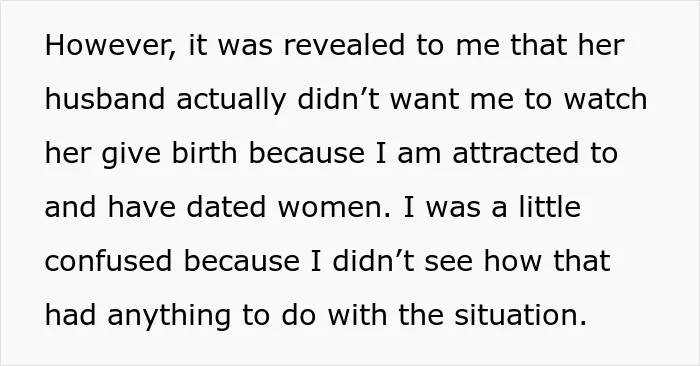700x366 pixels.
Task: Select the word "attracted"
Action: (x=516, y=153)
